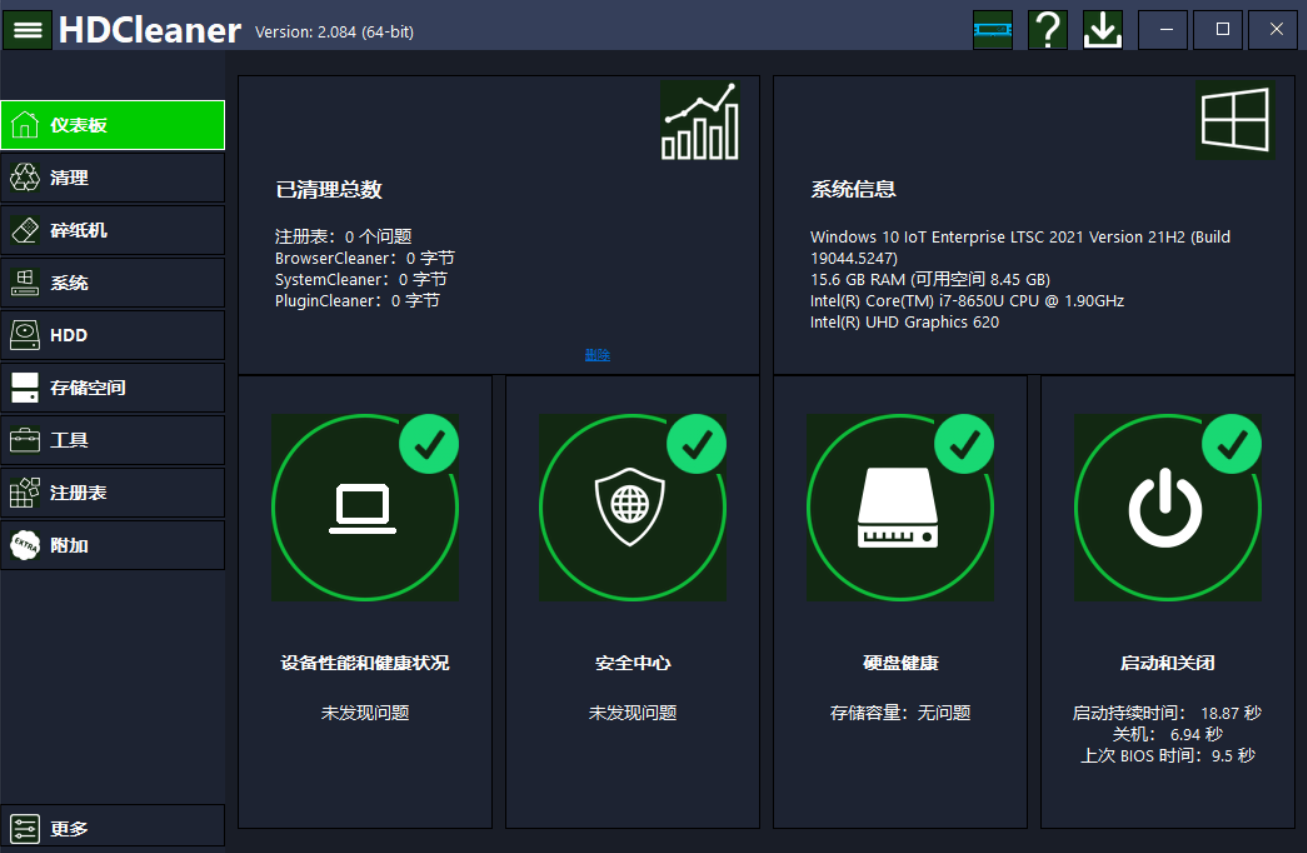Click checkmark badge on security center tile
This screenshot has height=853, width=1307.
(x=697, y=444)
